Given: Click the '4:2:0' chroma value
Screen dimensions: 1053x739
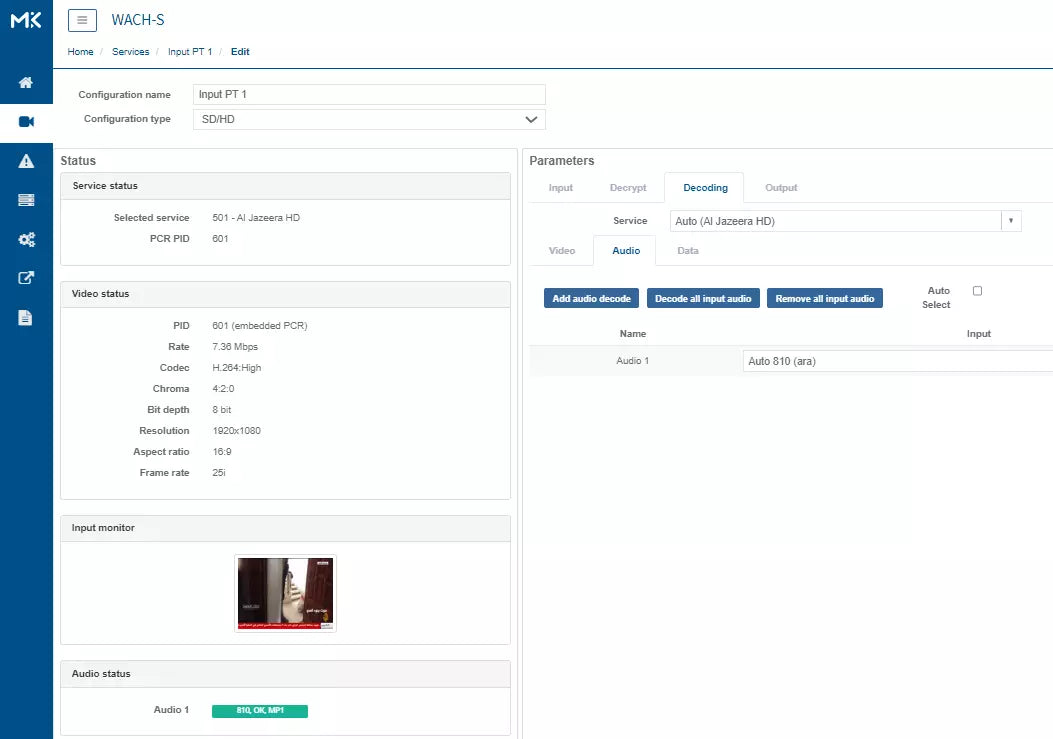Looking at the screenshot, I should point(223,389).
